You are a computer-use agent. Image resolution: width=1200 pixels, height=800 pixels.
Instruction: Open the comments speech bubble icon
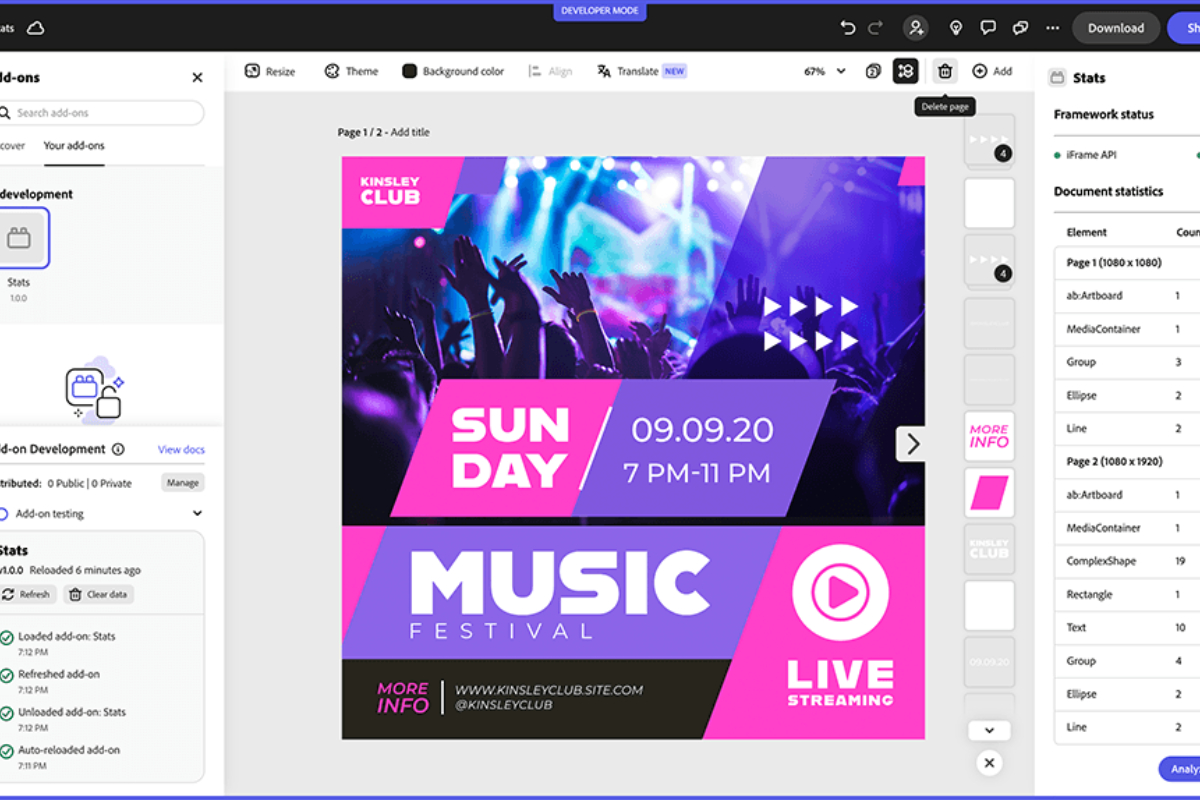coord(988,28)
